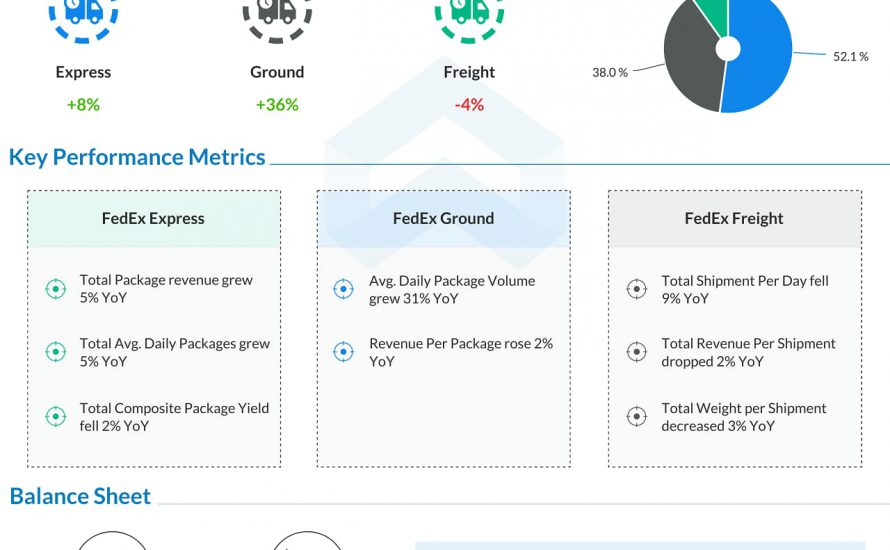The image size is (890, 550).
Task: Select the bullet icon beside Total Shipment Per Day
Action: click(x=636, y=289)
